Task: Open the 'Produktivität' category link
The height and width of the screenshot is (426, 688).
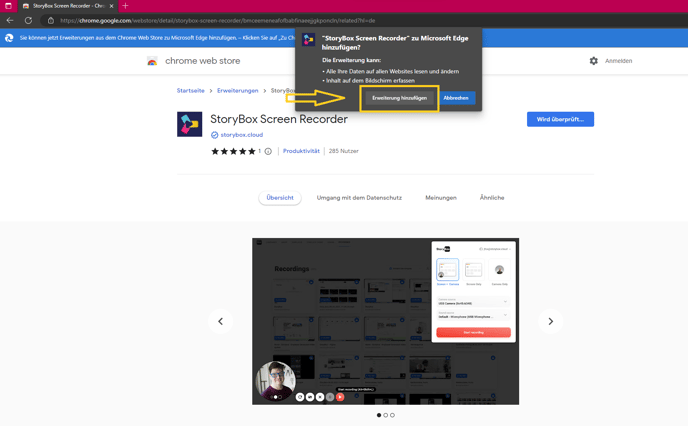Action: tap(301, 151)
